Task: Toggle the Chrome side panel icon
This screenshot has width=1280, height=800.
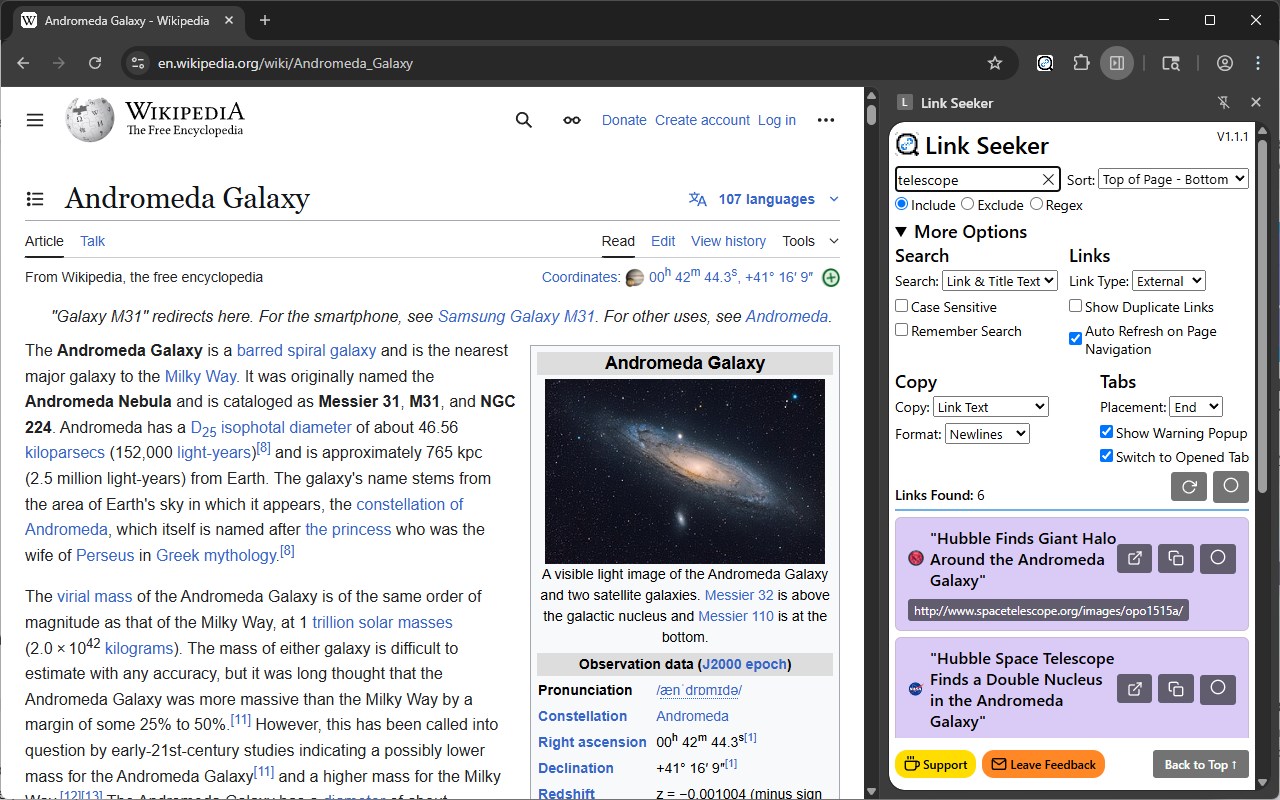Action: pos(1117,63)
